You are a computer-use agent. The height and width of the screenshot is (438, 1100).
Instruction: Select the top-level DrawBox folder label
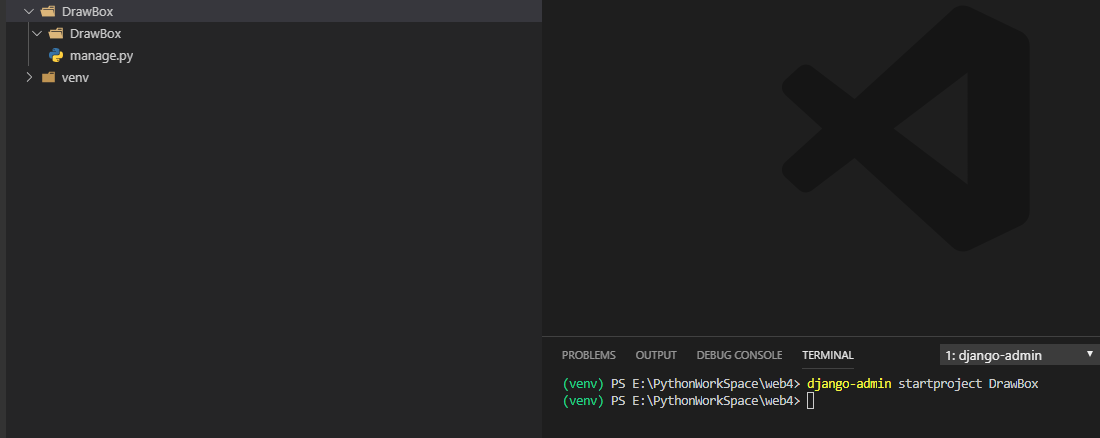point(88,11)
